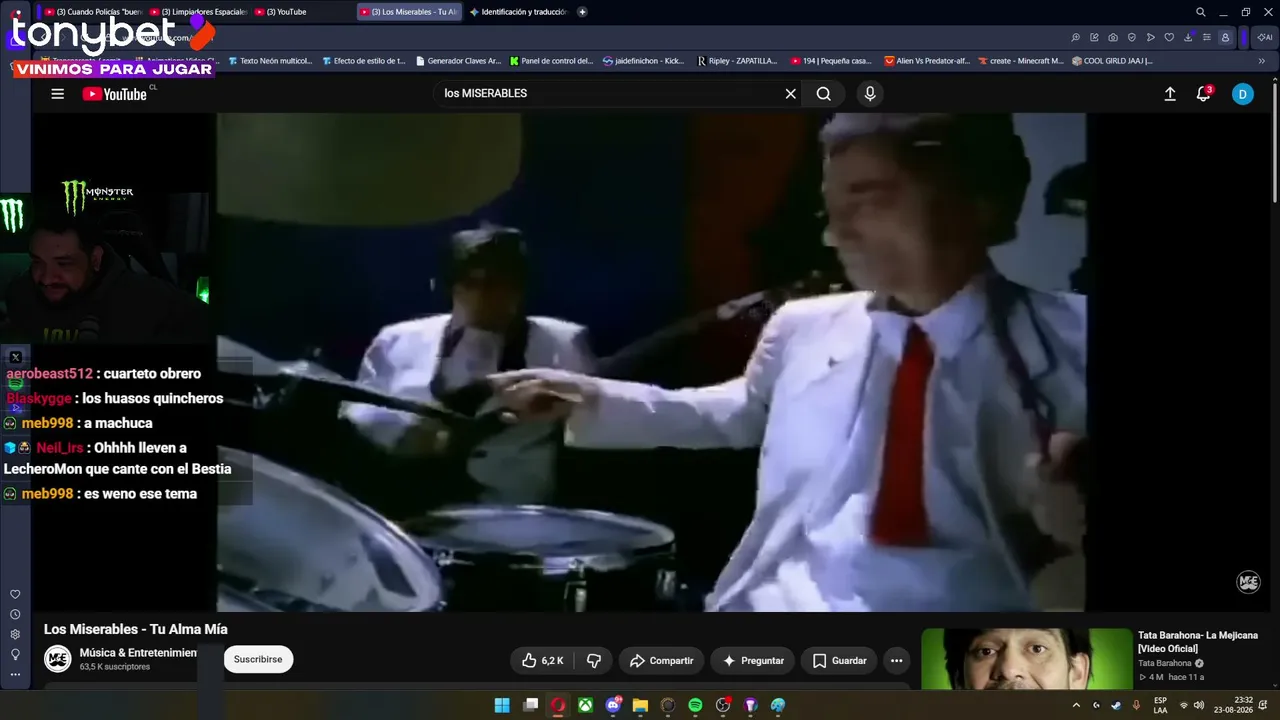Share the video via Compartir

(661, 661)
